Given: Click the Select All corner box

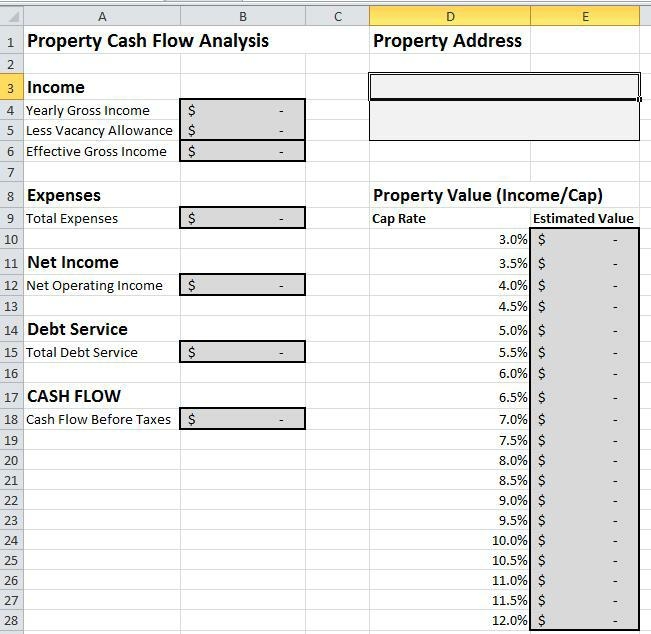Looking at the screenshot, I should pos(11,16).
